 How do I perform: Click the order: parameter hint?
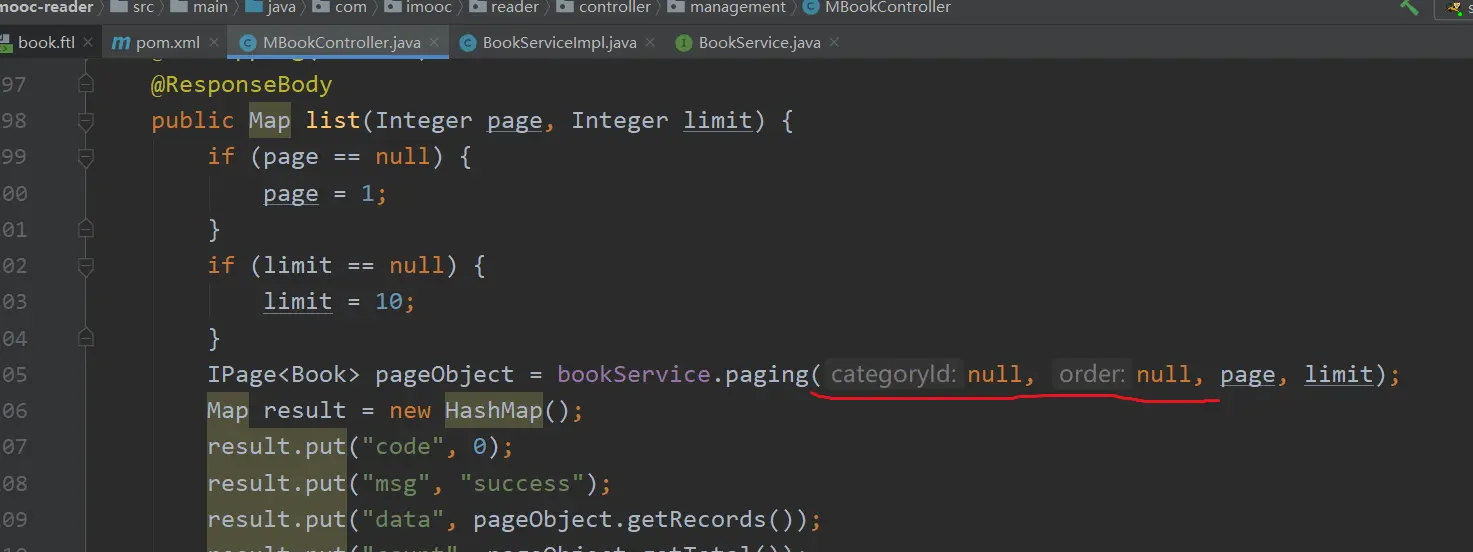click(1092, 375)
